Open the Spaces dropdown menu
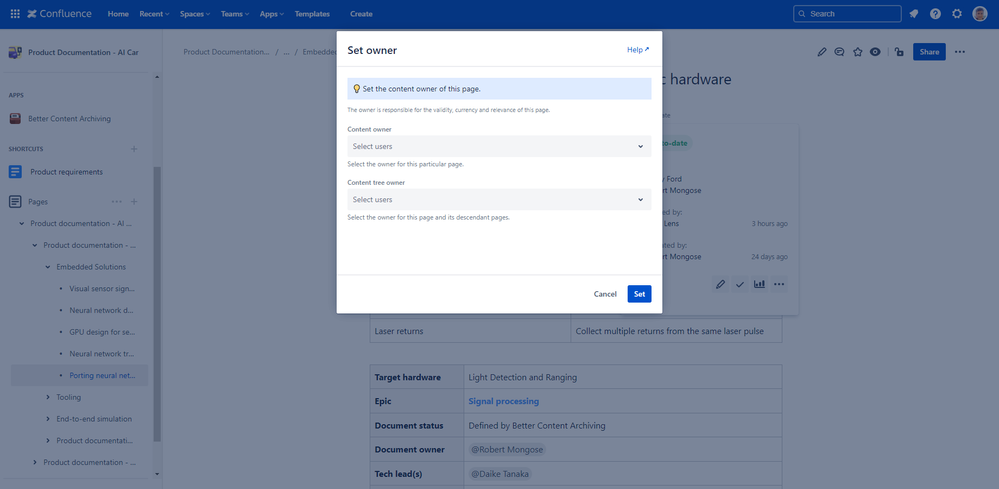 194,14
